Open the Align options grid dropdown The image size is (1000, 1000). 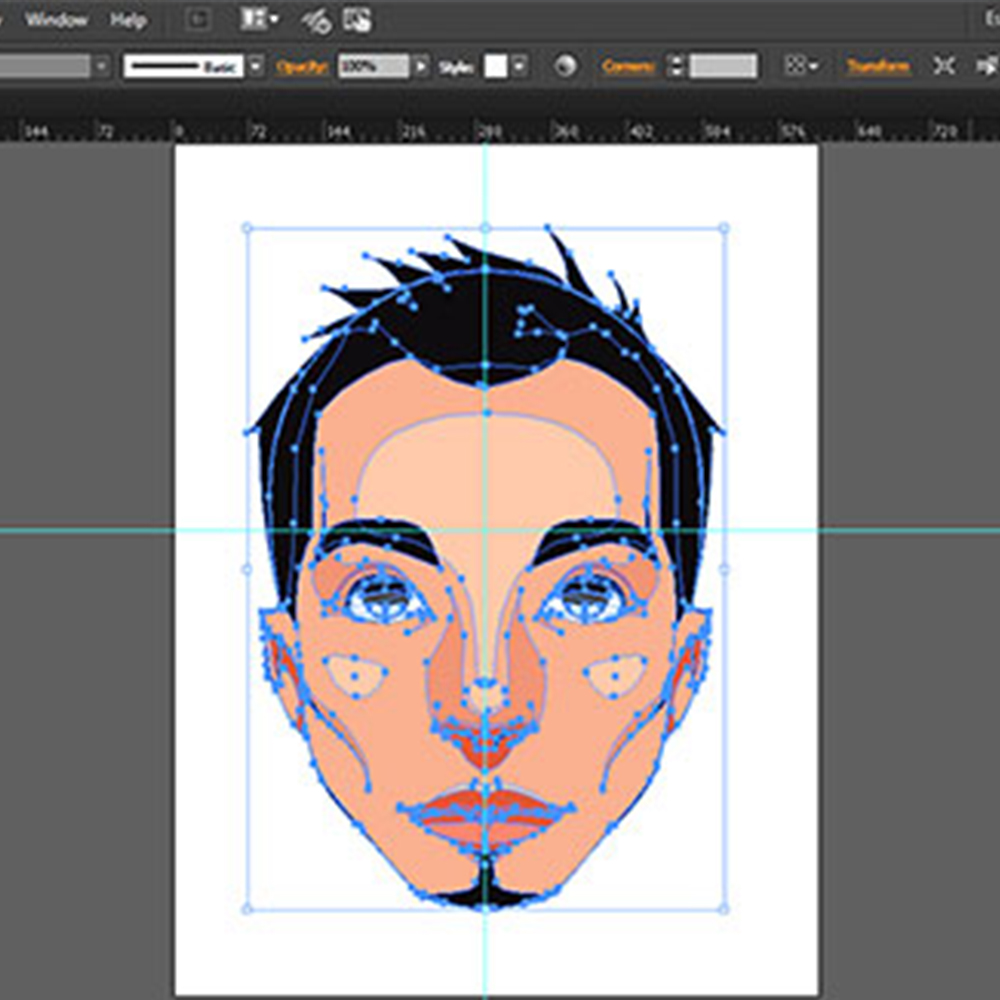coord(802,65)
